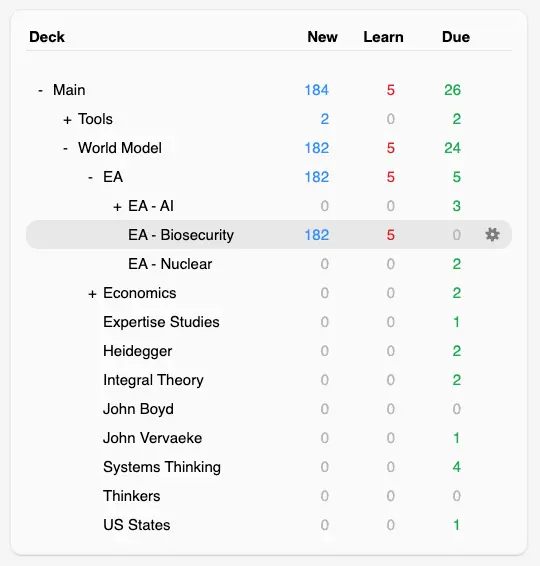540x566 pixels.
Task: Expand the Economics subdeck
Action: point(92,294)
